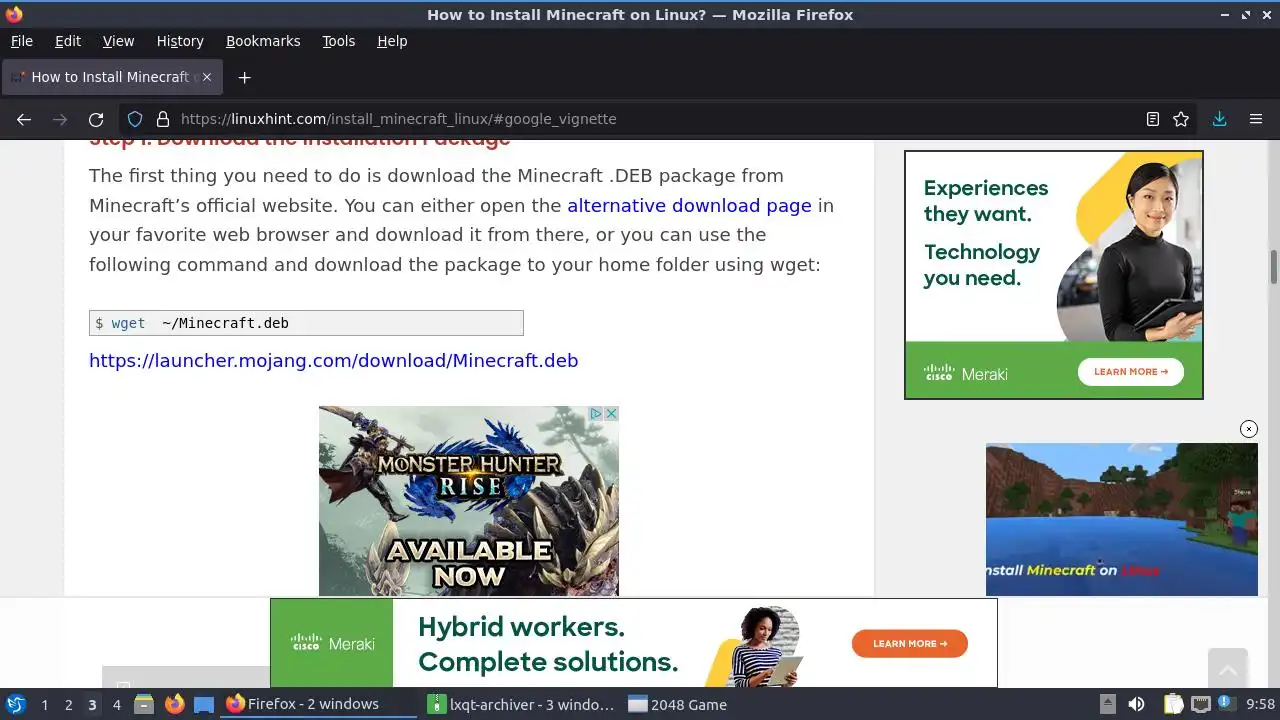
Task: Open the update notifier tray icon
Action: point(1224,704)
